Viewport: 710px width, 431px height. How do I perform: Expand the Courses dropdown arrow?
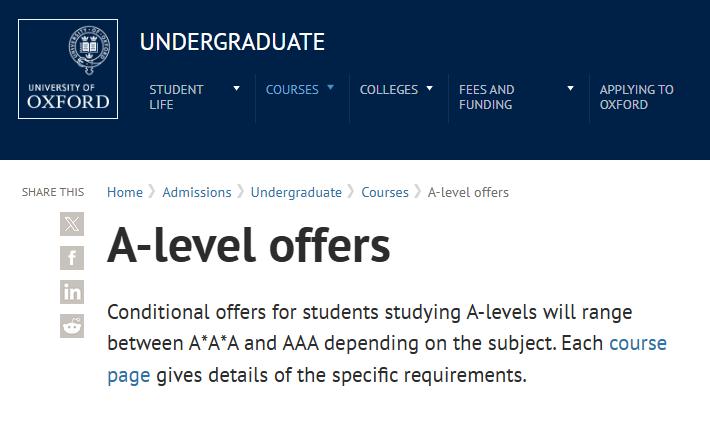(x=330, y=89)
